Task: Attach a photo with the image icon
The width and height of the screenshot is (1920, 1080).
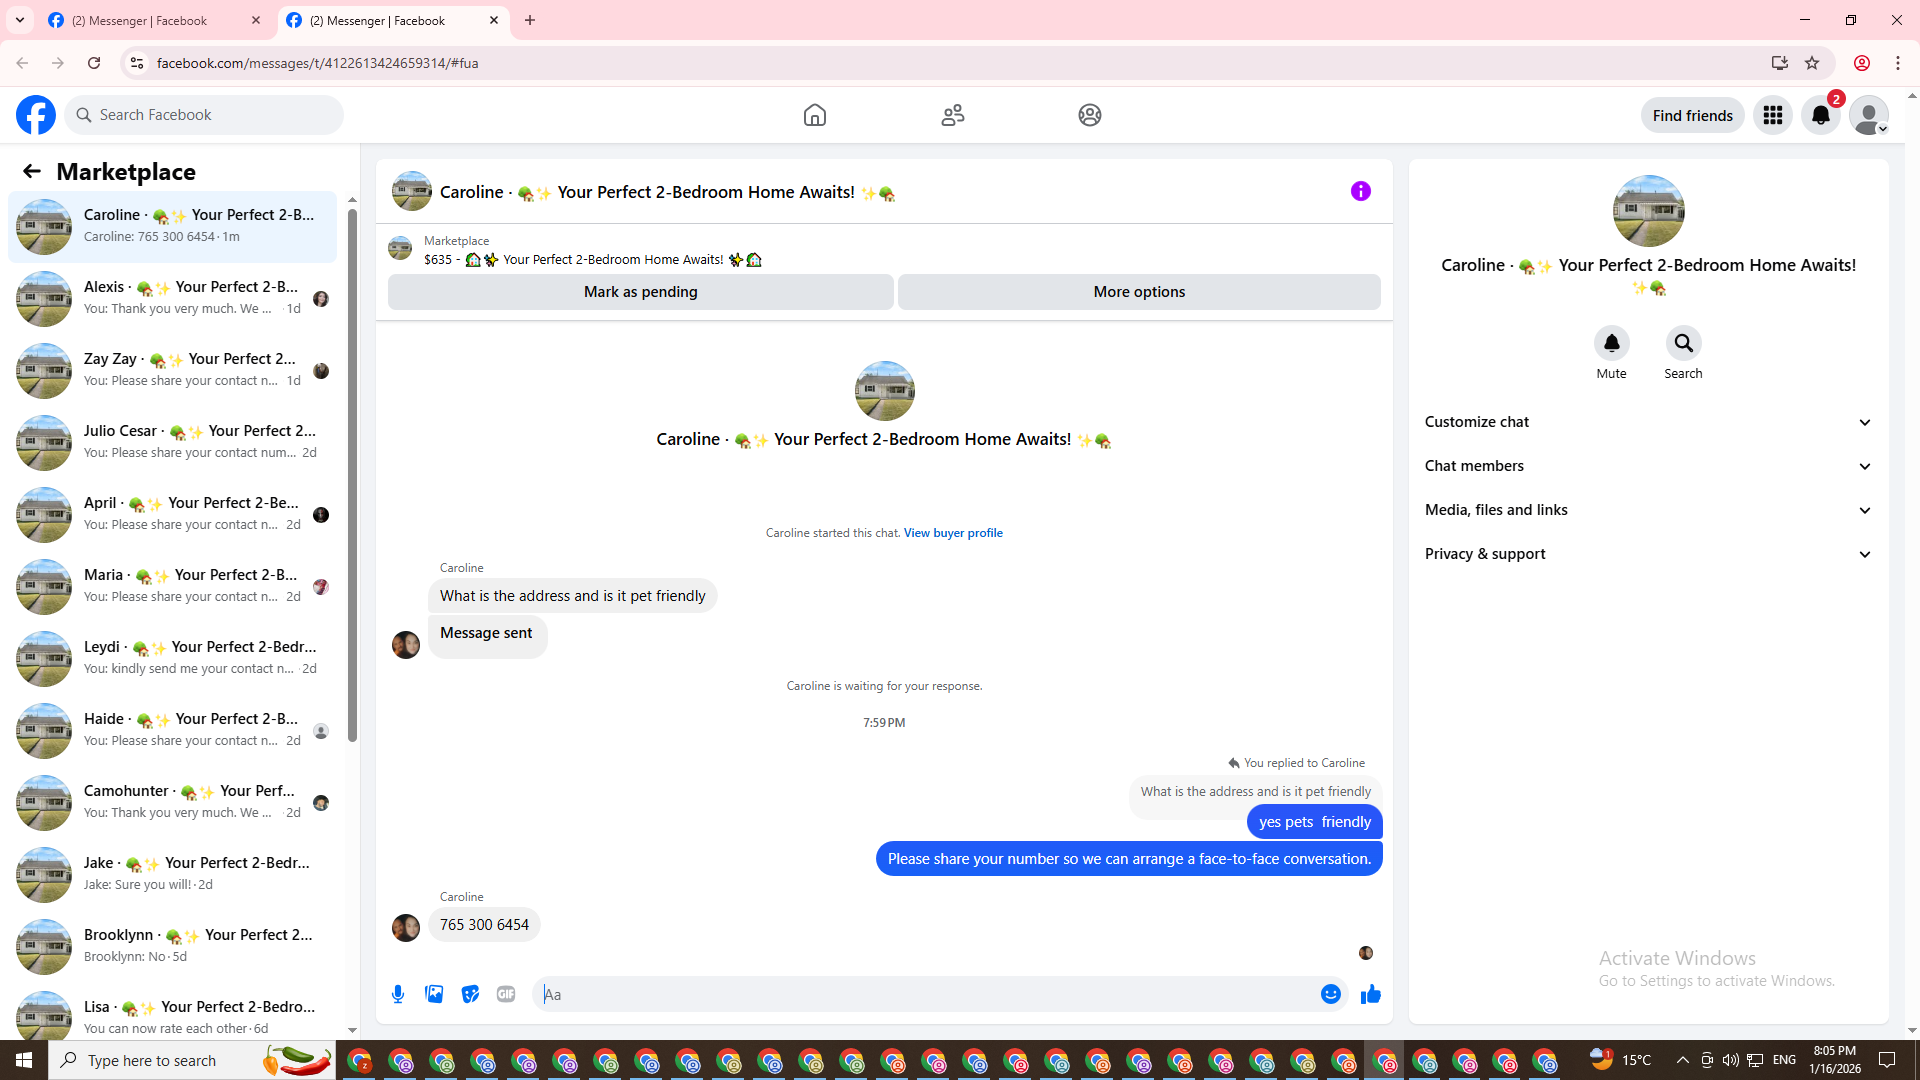Action: [434, 994]
